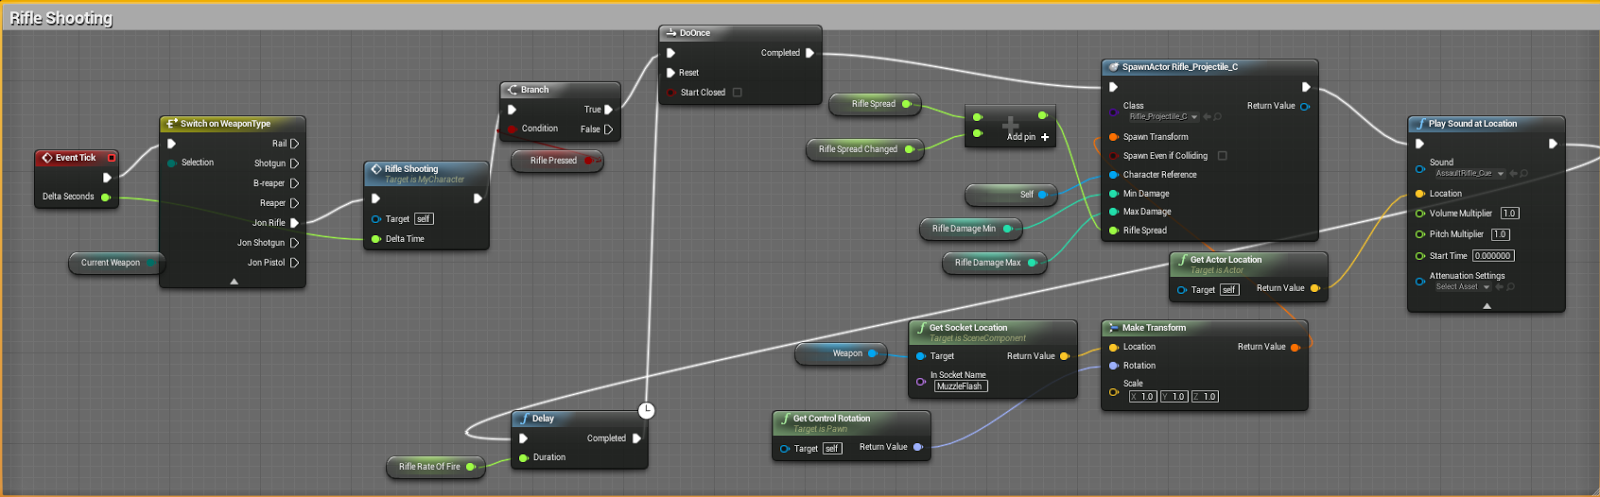Click the Play Sound execution output pin
The image size is (1600, 497).
[1552, 144]
